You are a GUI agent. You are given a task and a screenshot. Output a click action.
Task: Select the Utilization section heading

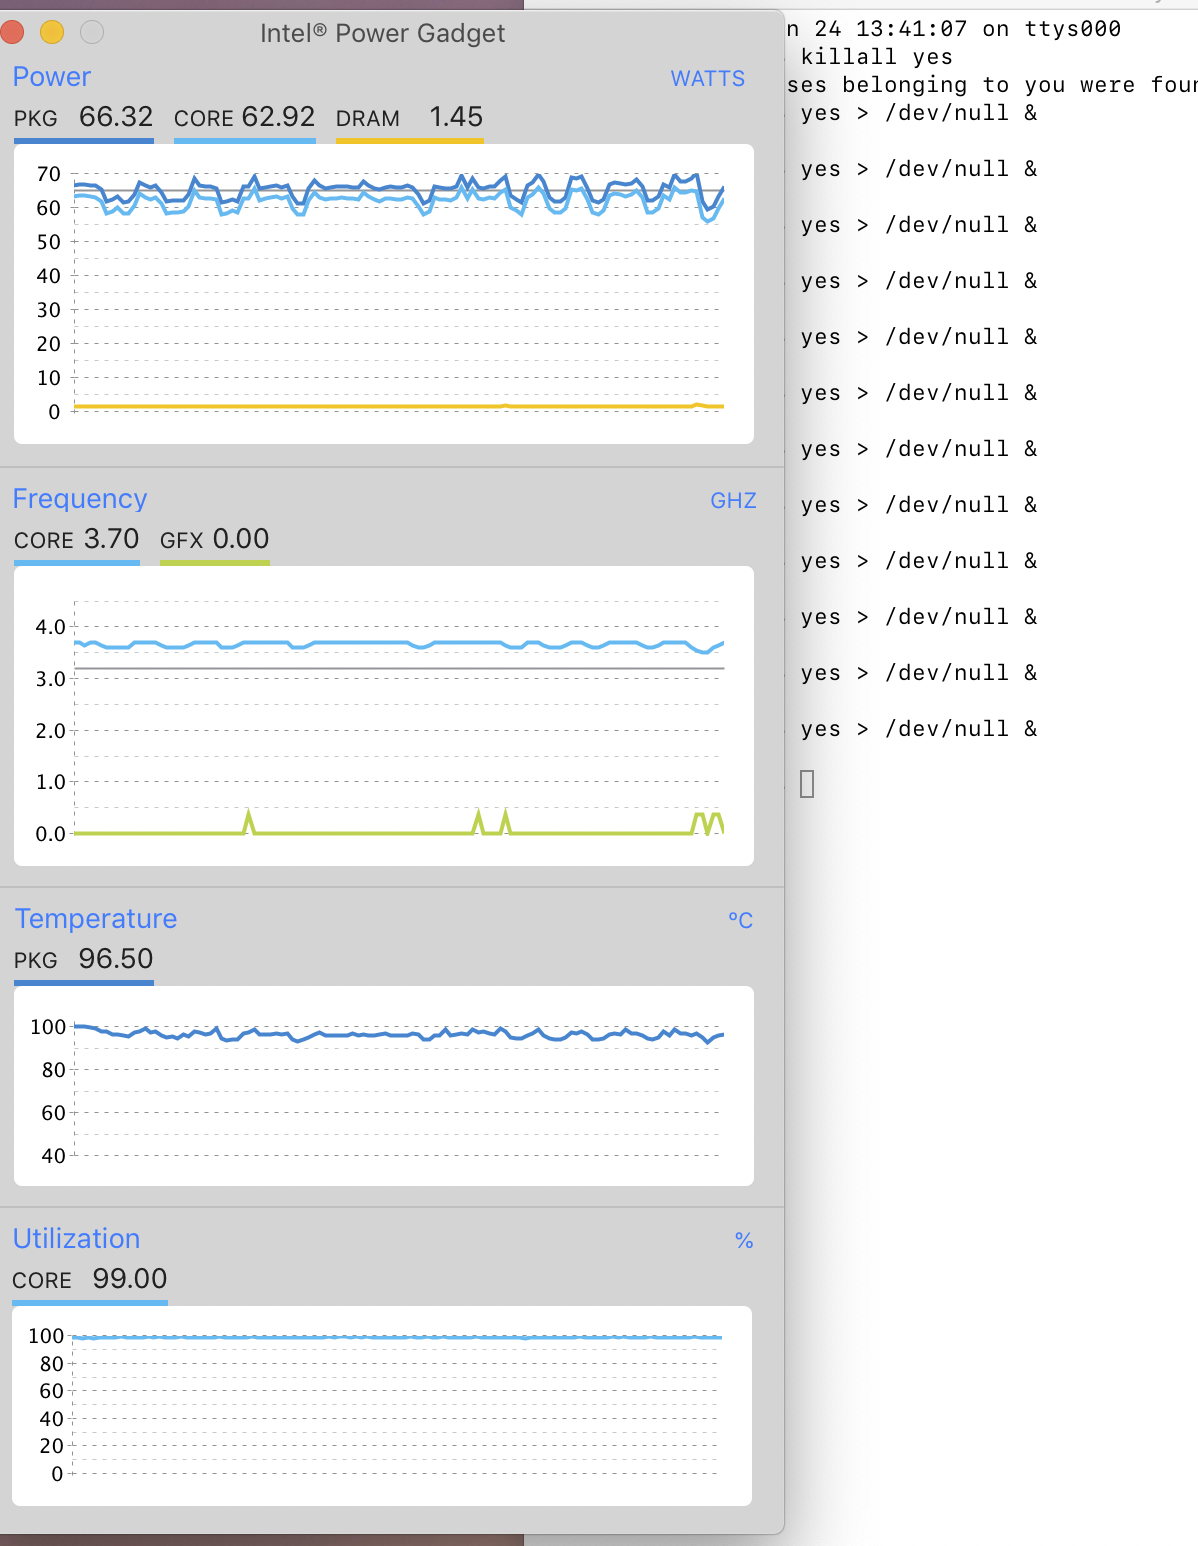(77, 1239)
